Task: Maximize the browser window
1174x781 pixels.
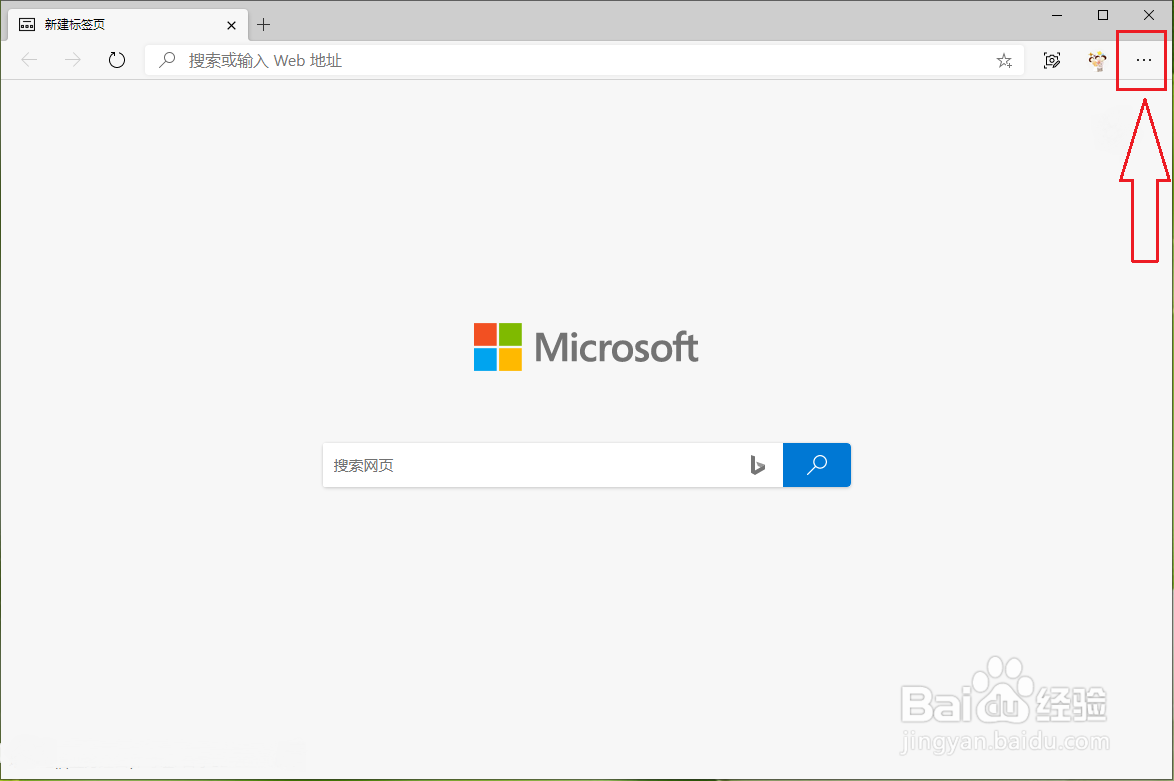Action: 1103,15
